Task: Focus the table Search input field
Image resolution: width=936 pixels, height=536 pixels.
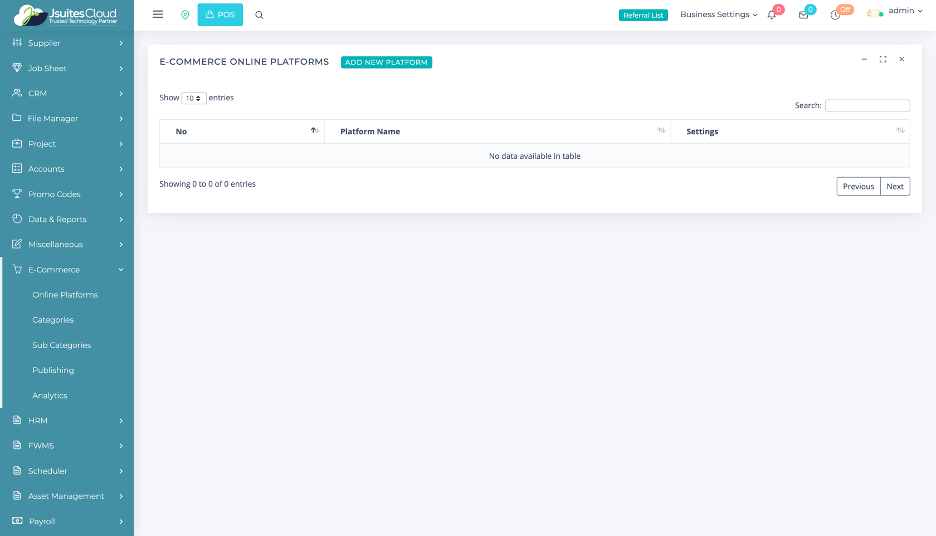Action: coord(867,105)
